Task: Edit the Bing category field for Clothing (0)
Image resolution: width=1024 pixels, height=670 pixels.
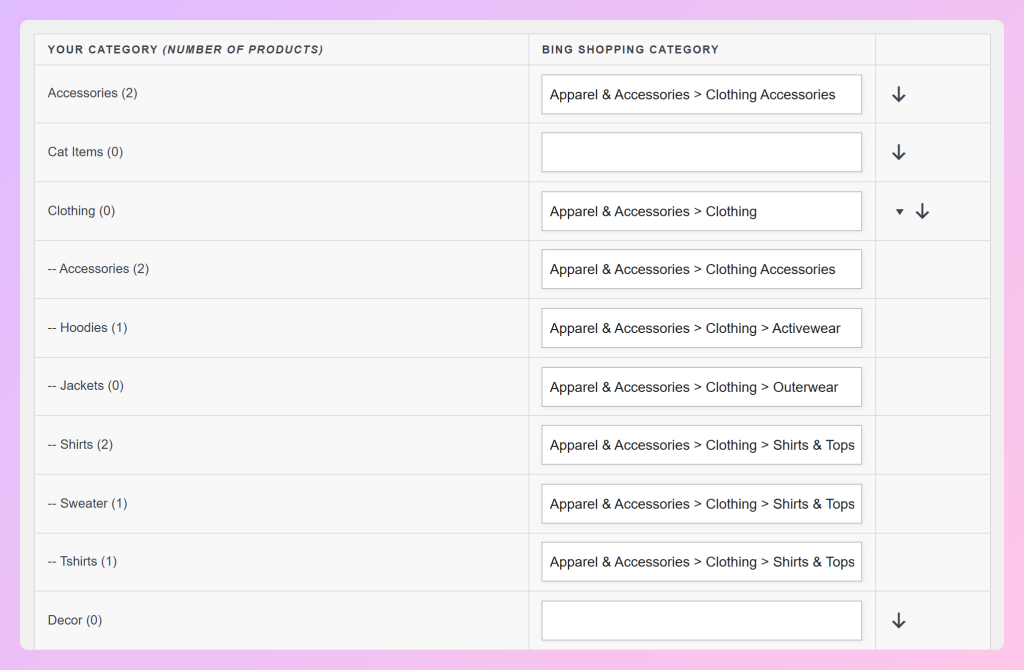Action: tap(701, 211)
